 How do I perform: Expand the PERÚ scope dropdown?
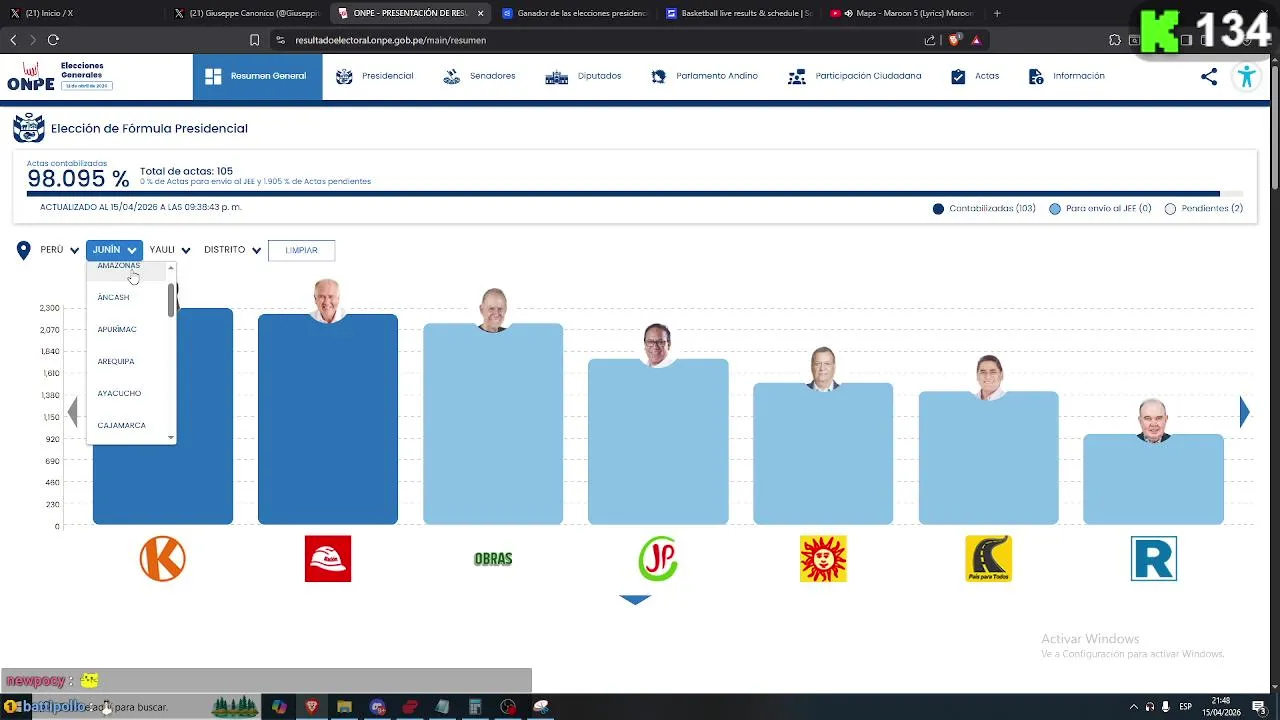click(x=59, y=250)
